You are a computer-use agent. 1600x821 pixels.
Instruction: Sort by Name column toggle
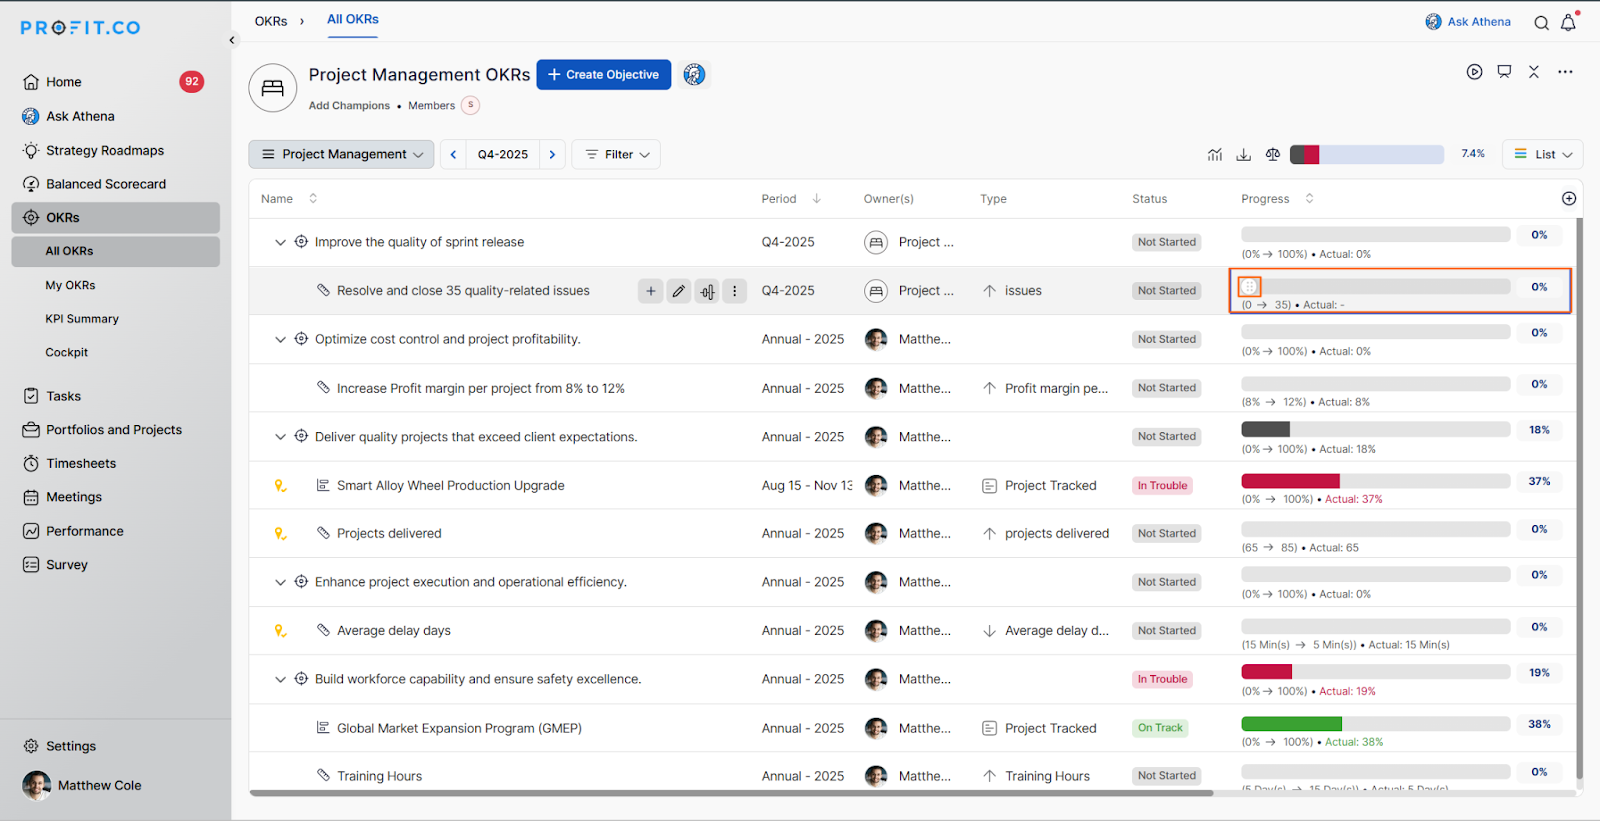click(x=313, y=198)
